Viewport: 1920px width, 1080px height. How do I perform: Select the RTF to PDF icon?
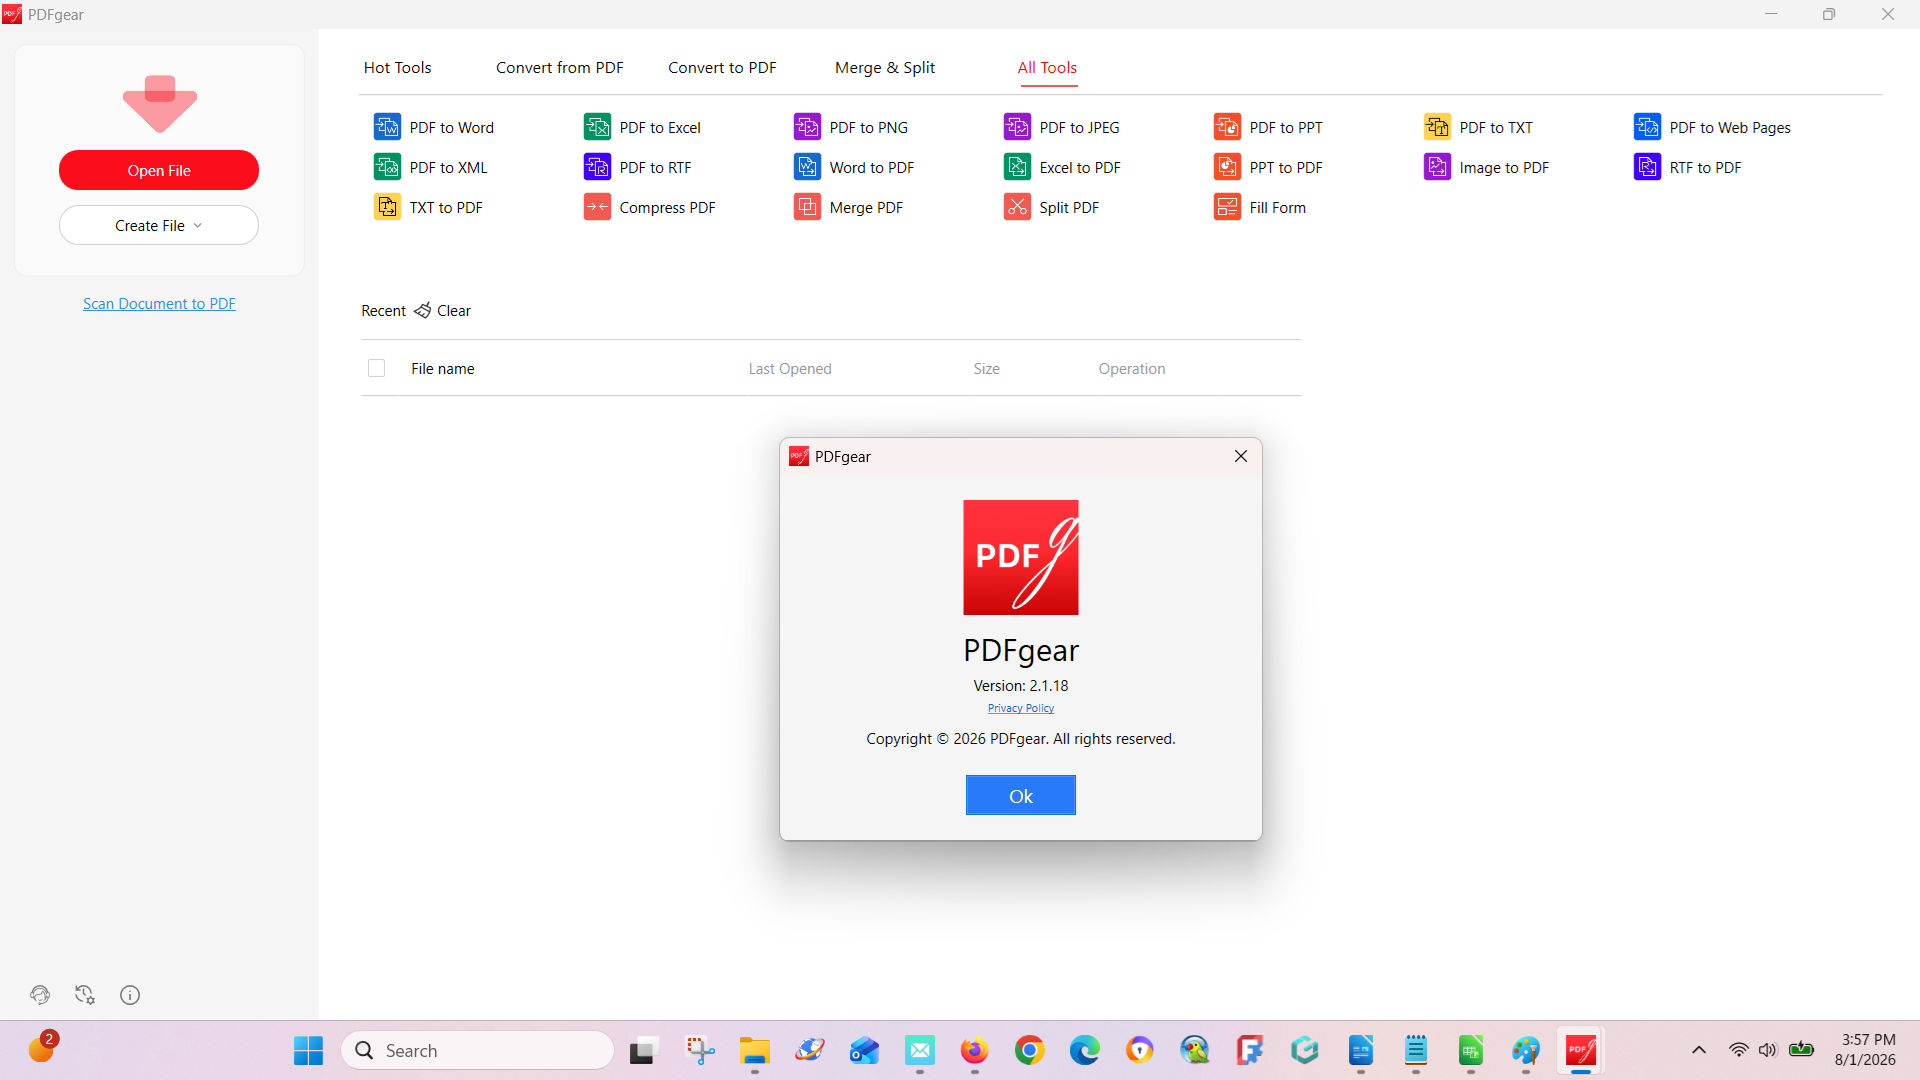pyautogui.click(x=1647, y=167)
